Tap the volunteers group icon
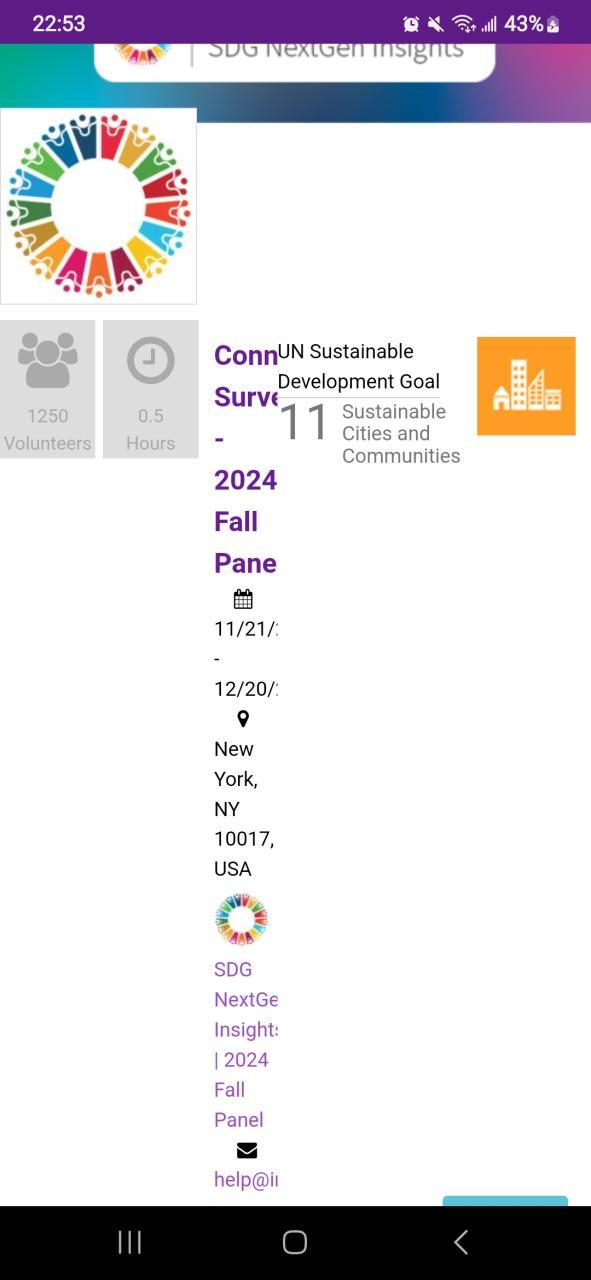 click(48, 361)
